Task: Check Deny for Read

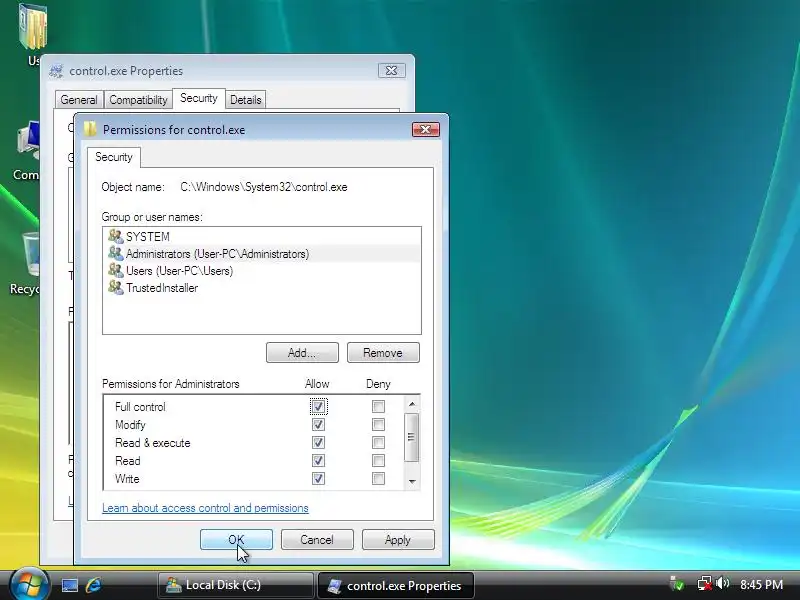Action: point(378,461)
